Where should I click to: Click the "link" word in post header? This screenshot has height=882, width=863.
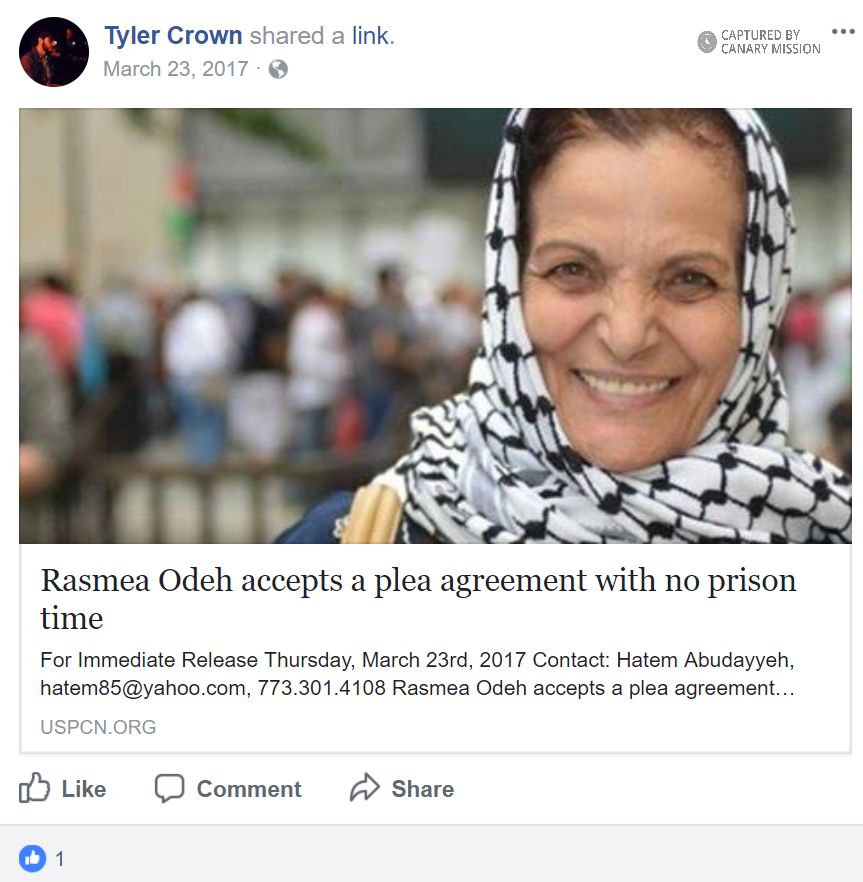click(x=370, y=35)
